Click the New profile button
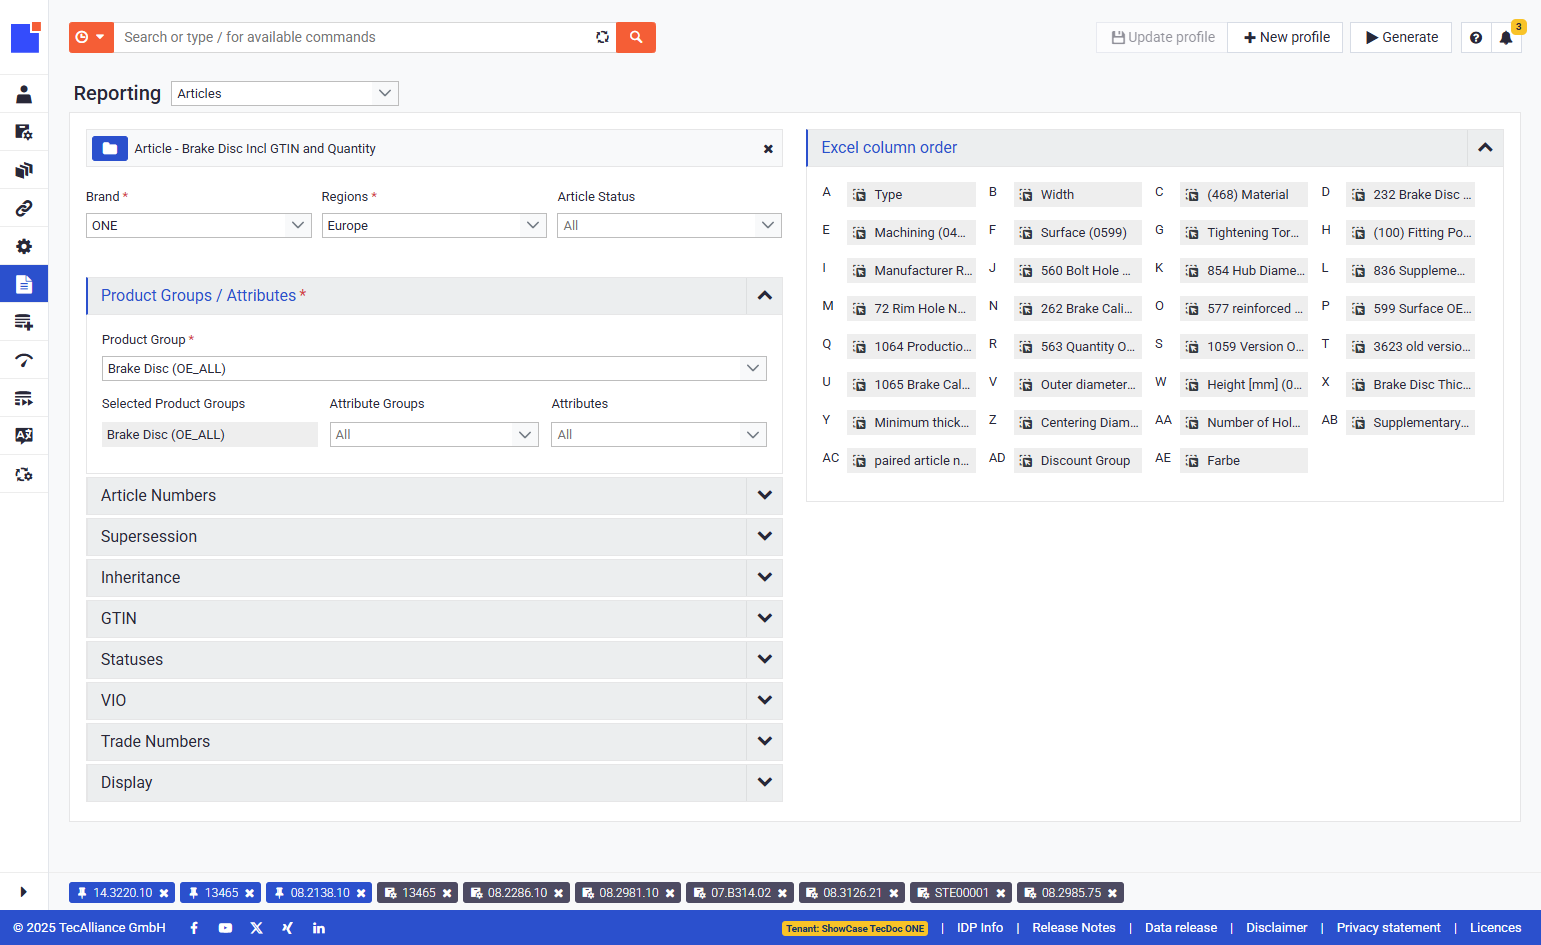 click(x=1286, y=37)
